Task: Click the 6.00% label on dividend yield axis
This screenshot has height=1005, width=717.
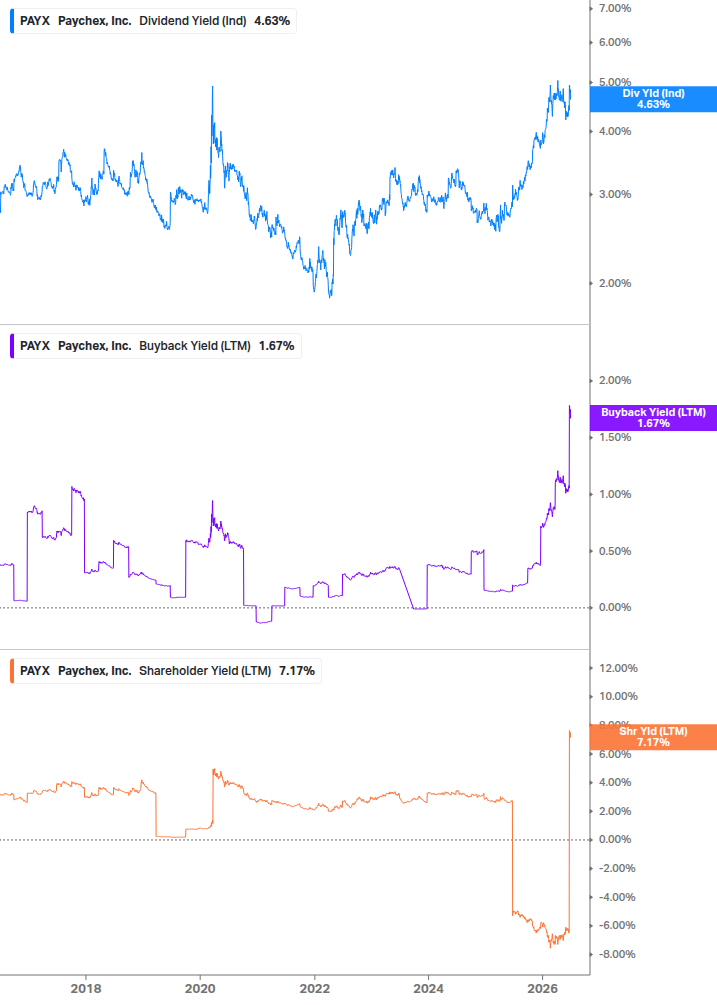Action: (615, 42)
